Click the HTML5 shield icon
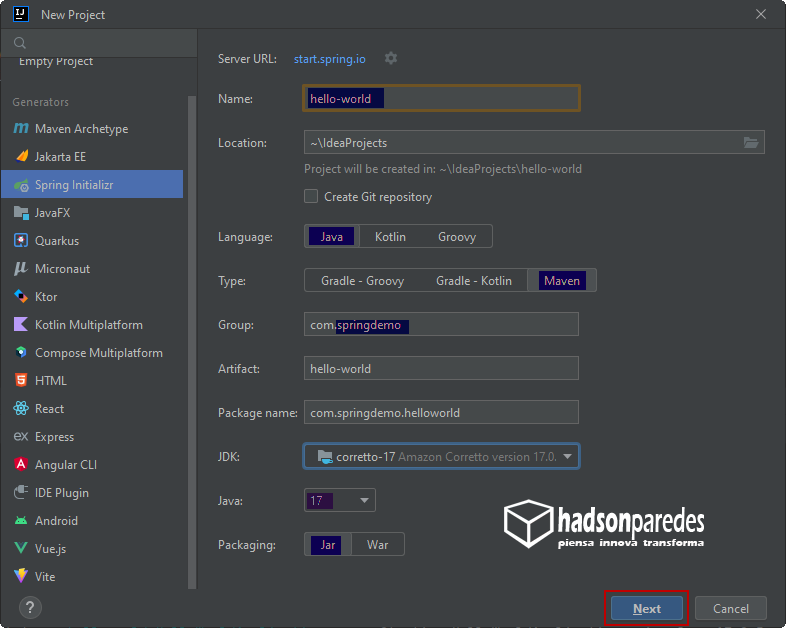Screen dimensions: 786x628 tap(21, 380)
